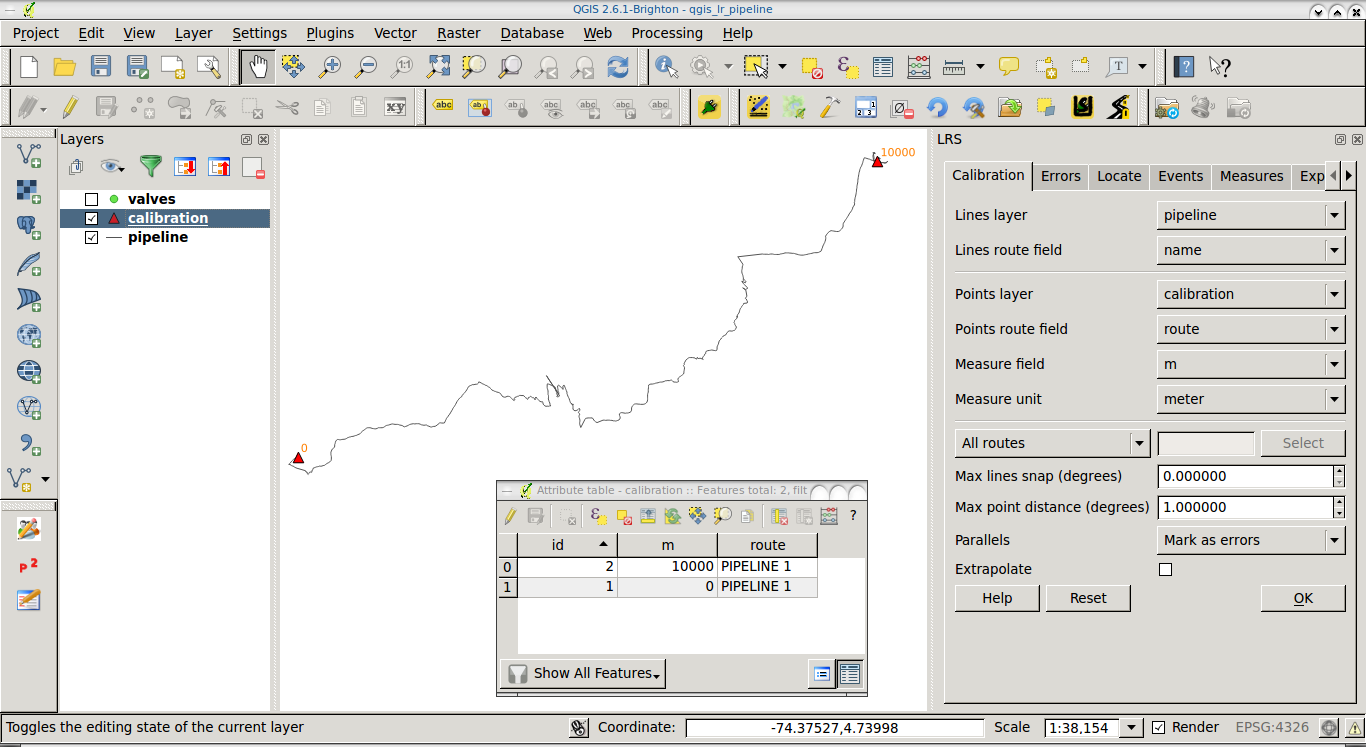Viewport: 1366px width, 747px height.
Task: Click the Map Tips speech bubble icon
Action: coord(1009,67)
